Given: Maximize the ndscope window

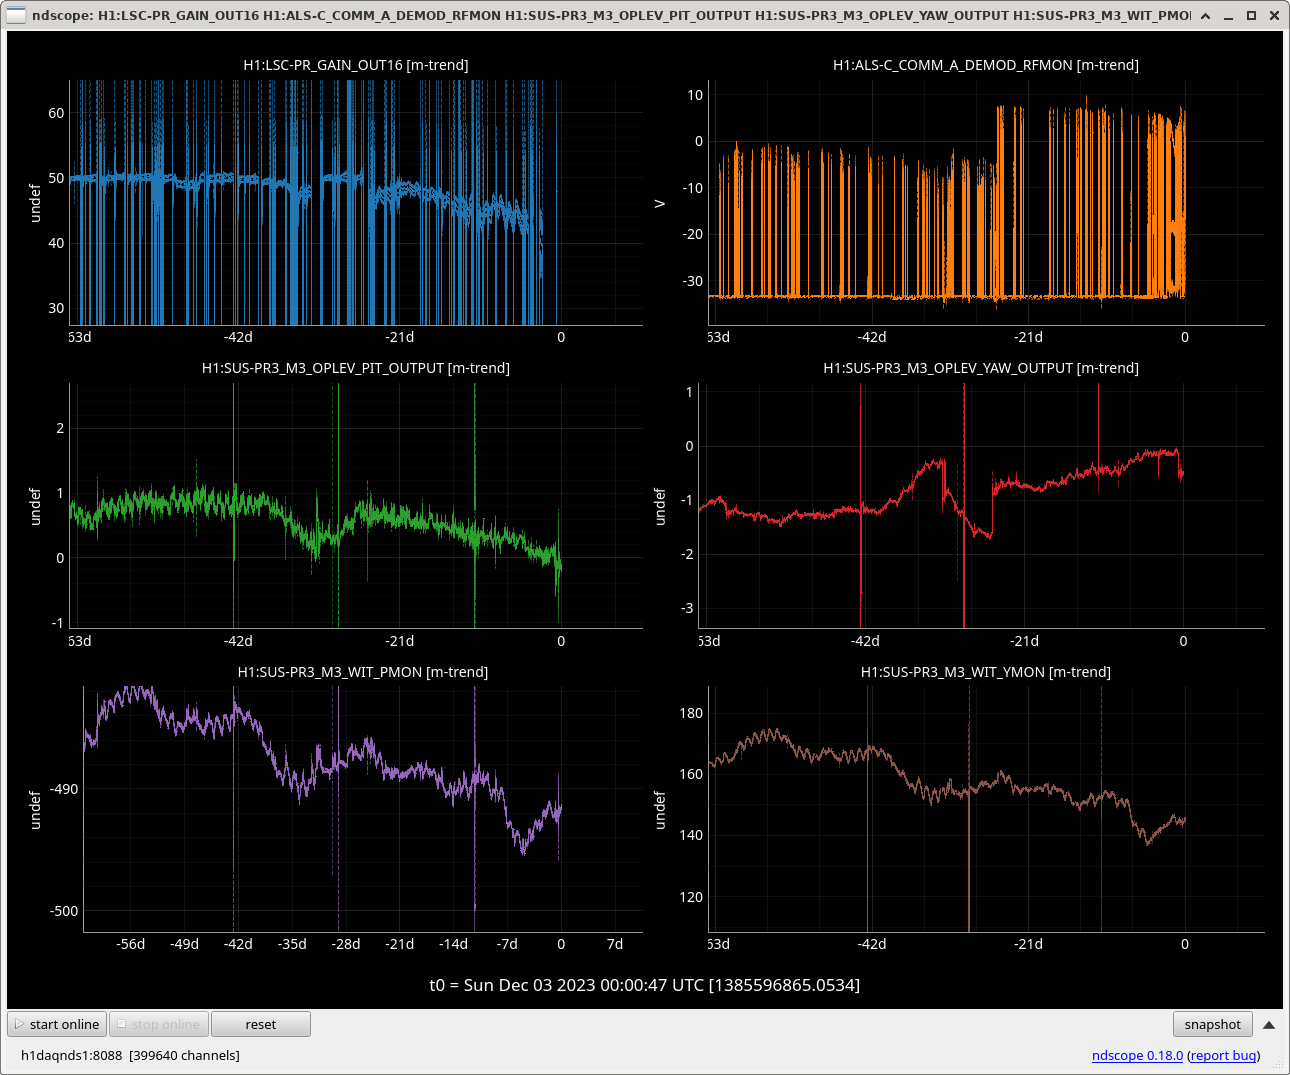Looking at the screenshot, I should [x=1251, y=15].
